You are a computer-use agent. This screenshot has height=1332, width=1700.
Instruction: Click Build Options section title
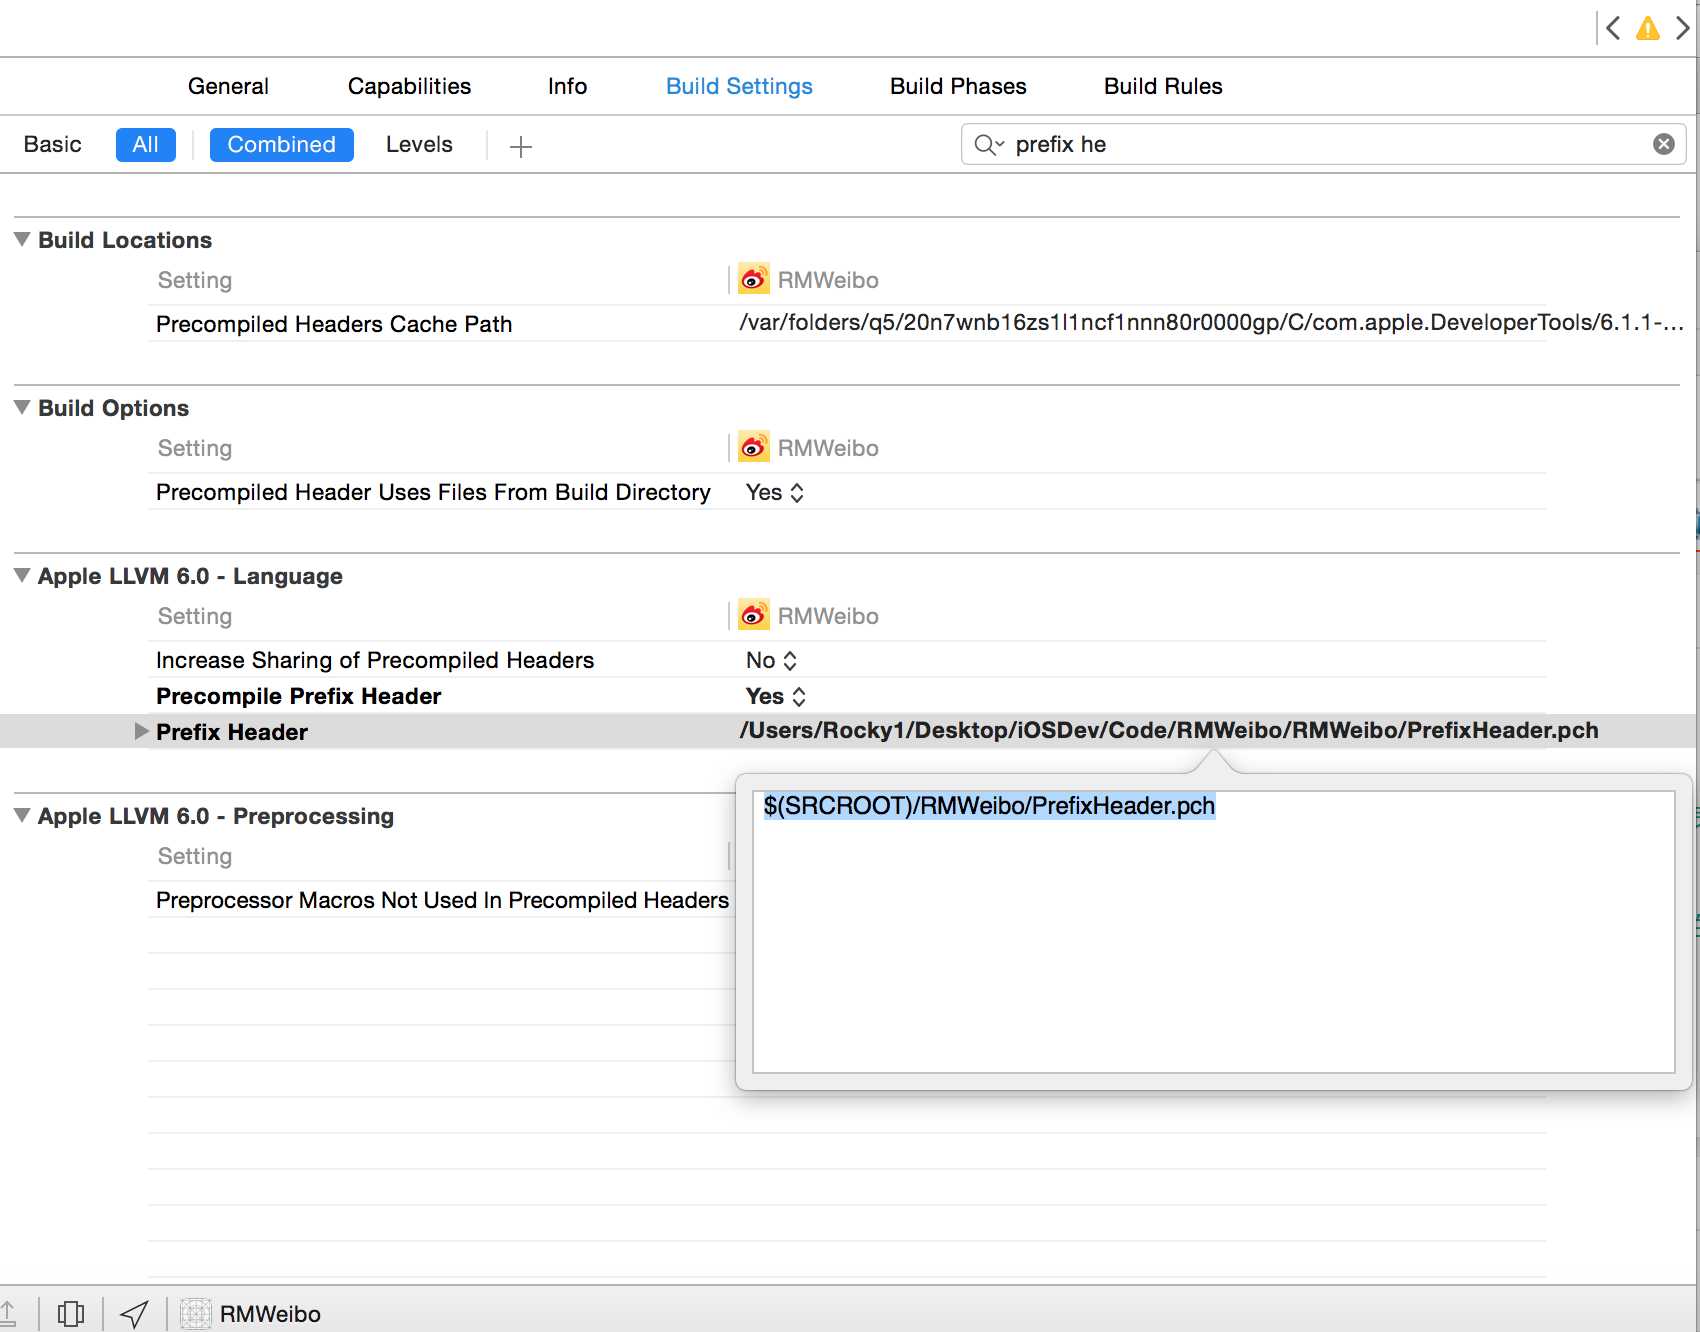[x=113, y=408]
